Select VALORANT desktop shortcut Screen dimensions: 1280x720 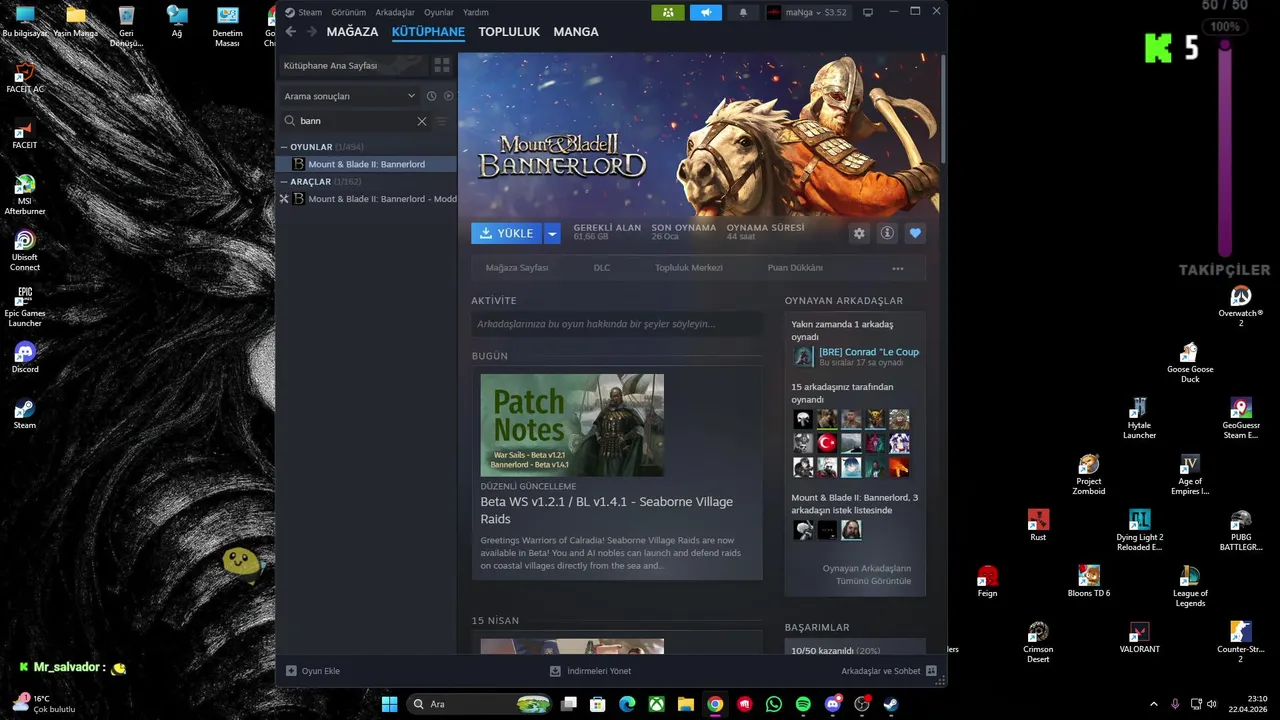1139,638
